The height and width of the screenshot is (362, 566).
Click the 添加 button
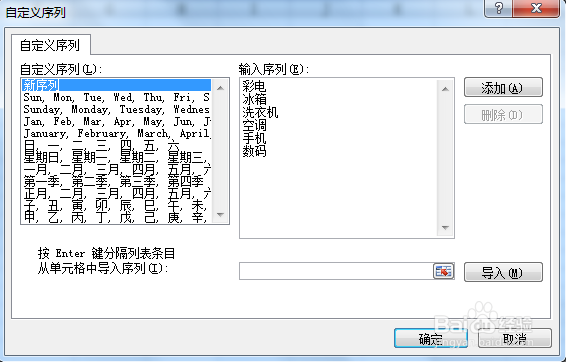pyautogui.click(x=503, y=87)
